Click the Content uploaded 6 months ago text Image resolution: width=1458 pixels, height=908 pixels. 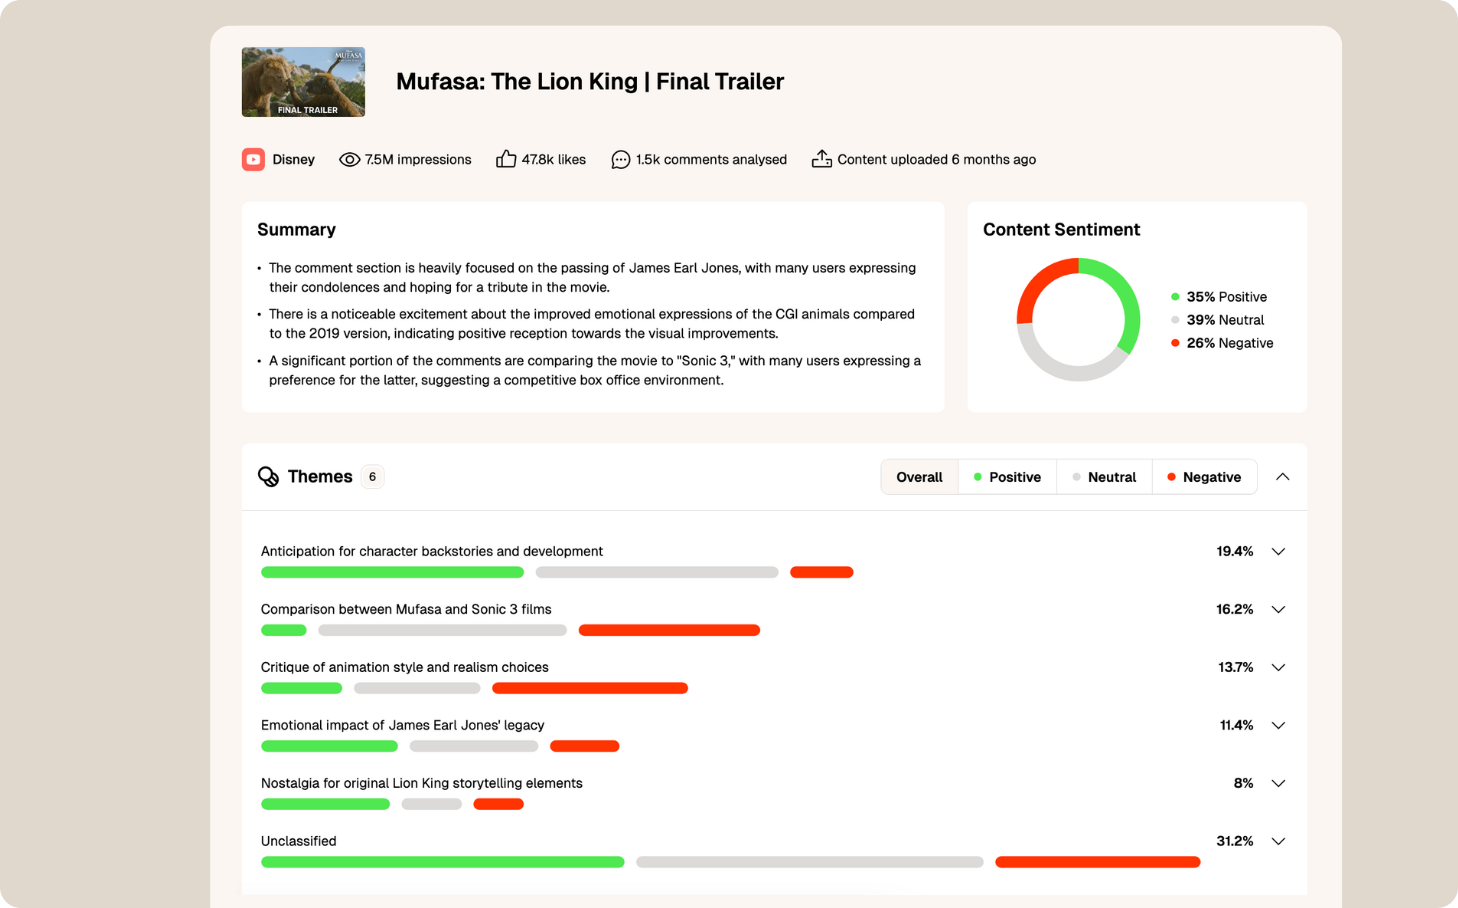pos(937,160)
